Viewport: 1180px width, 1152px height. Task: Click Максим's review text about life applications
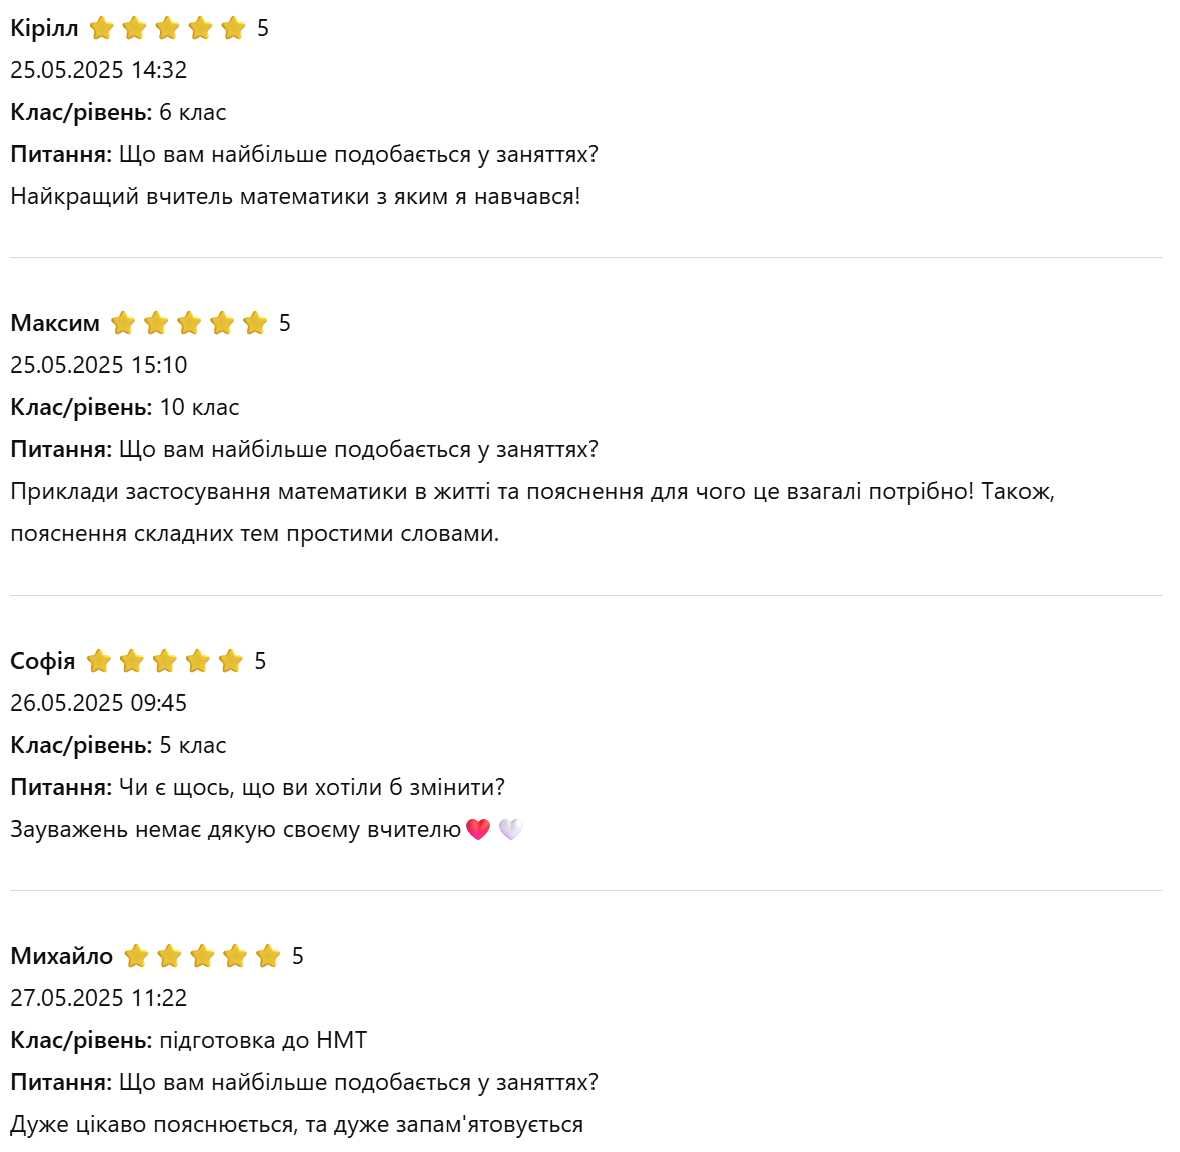(533, 512)
